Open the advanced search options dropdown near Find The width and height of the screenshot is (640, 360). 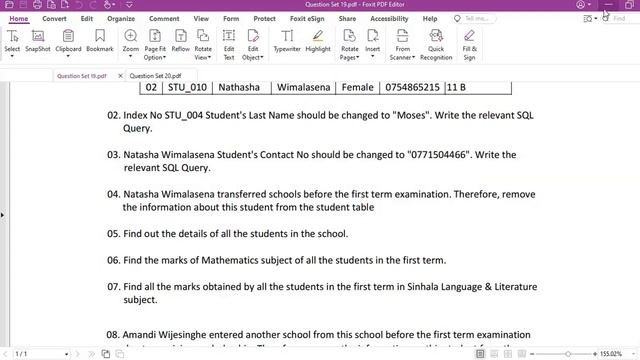(590, 19)
